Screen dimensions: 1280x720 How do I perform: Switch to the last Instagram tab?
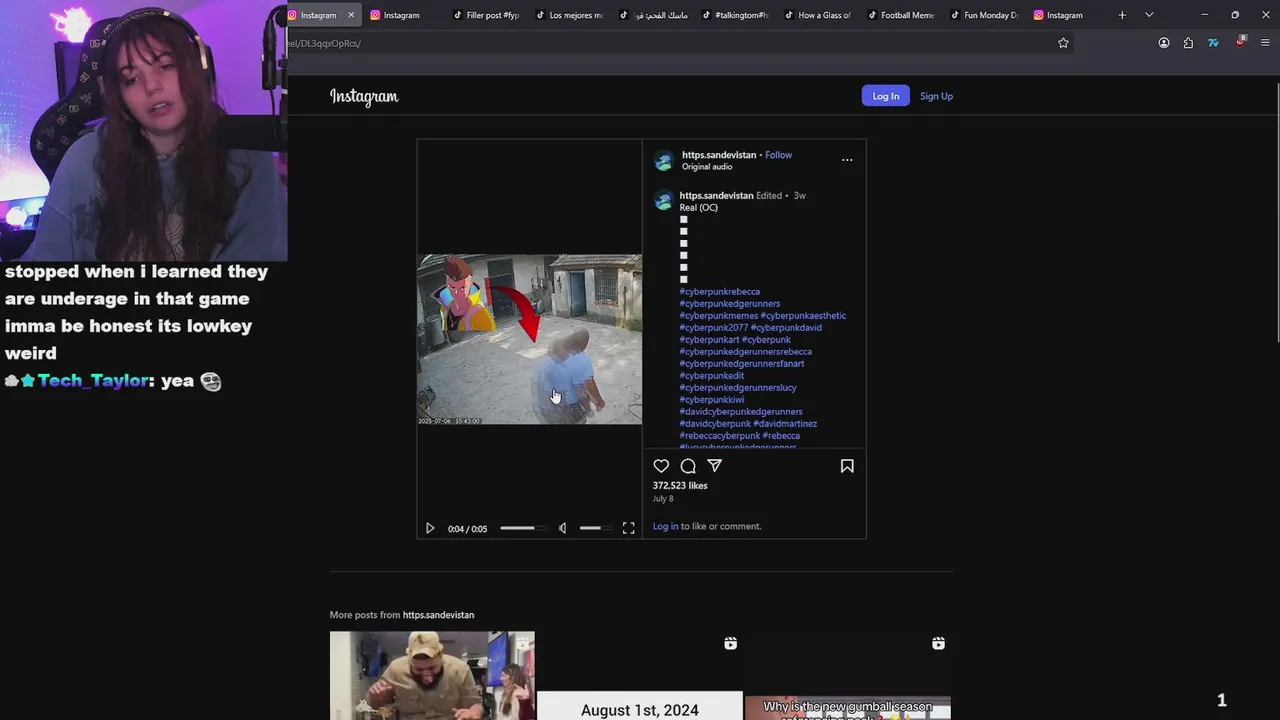(1066, 15)
